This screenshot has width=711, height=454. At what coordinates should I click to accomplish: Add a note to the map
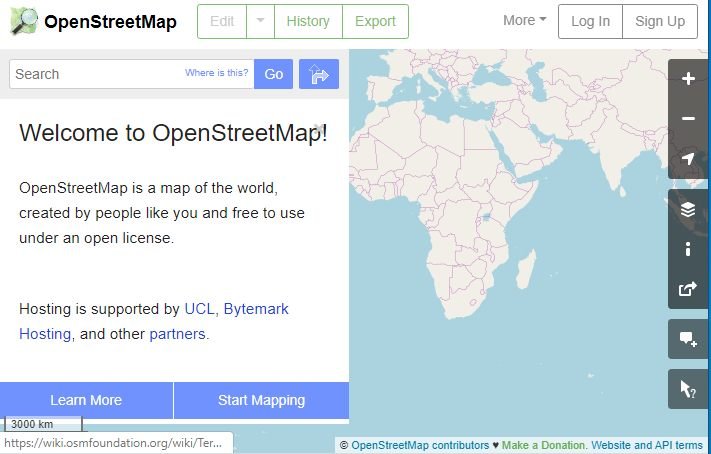coord(688,340)
